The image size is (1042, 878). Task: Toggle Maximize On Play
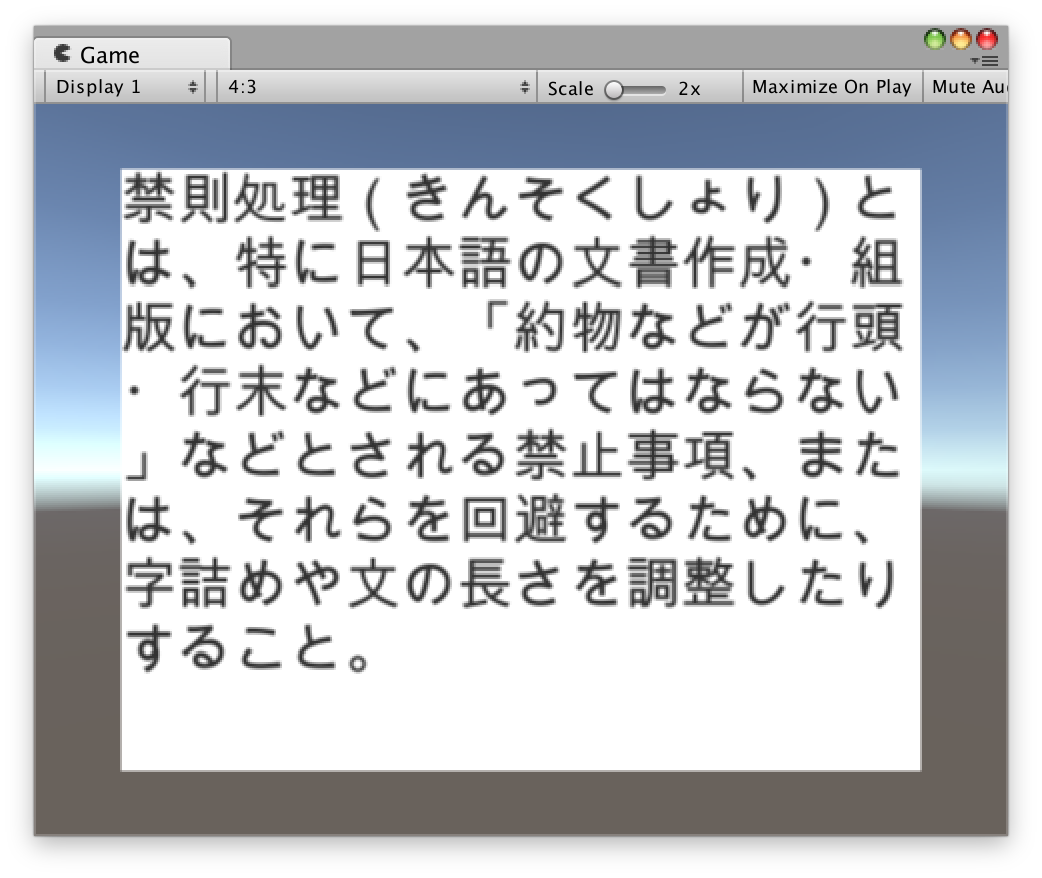831,87
